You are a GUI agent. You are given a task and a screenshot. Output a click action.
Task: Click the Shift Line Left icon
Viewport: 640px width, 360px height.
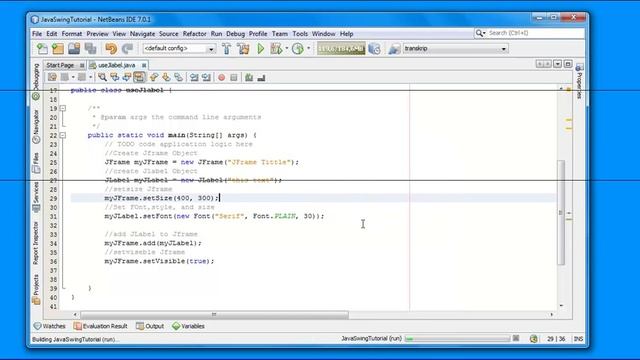pyautogui.click(x=194, y=77)
